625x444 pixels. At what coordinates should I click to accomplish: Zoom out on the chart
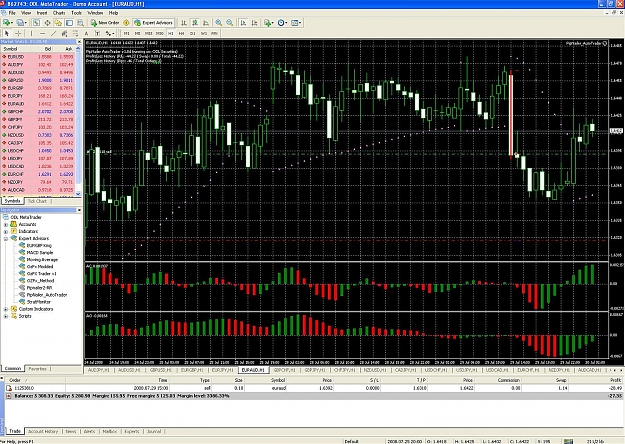[230, 23]
